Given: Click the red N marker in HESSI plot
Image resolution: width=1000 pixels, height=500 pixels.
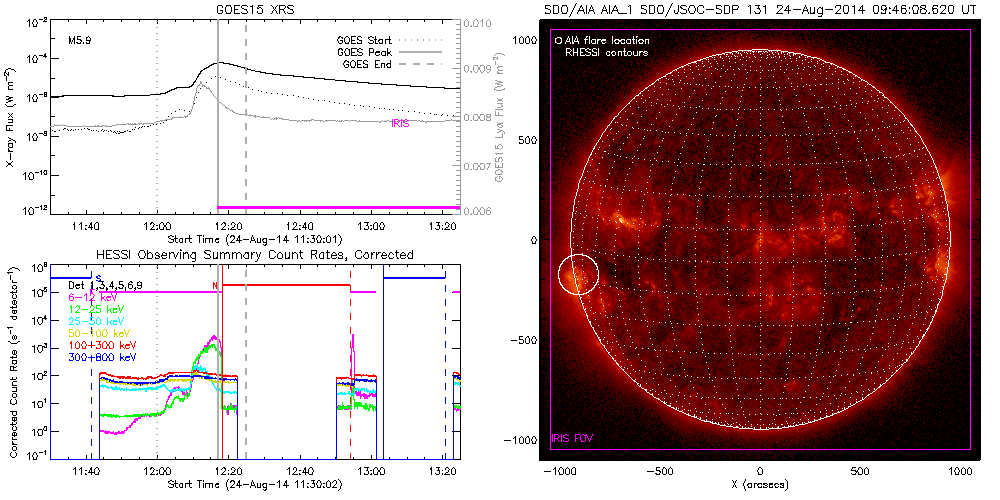Looking at the screenshot, I should (215, 286).
